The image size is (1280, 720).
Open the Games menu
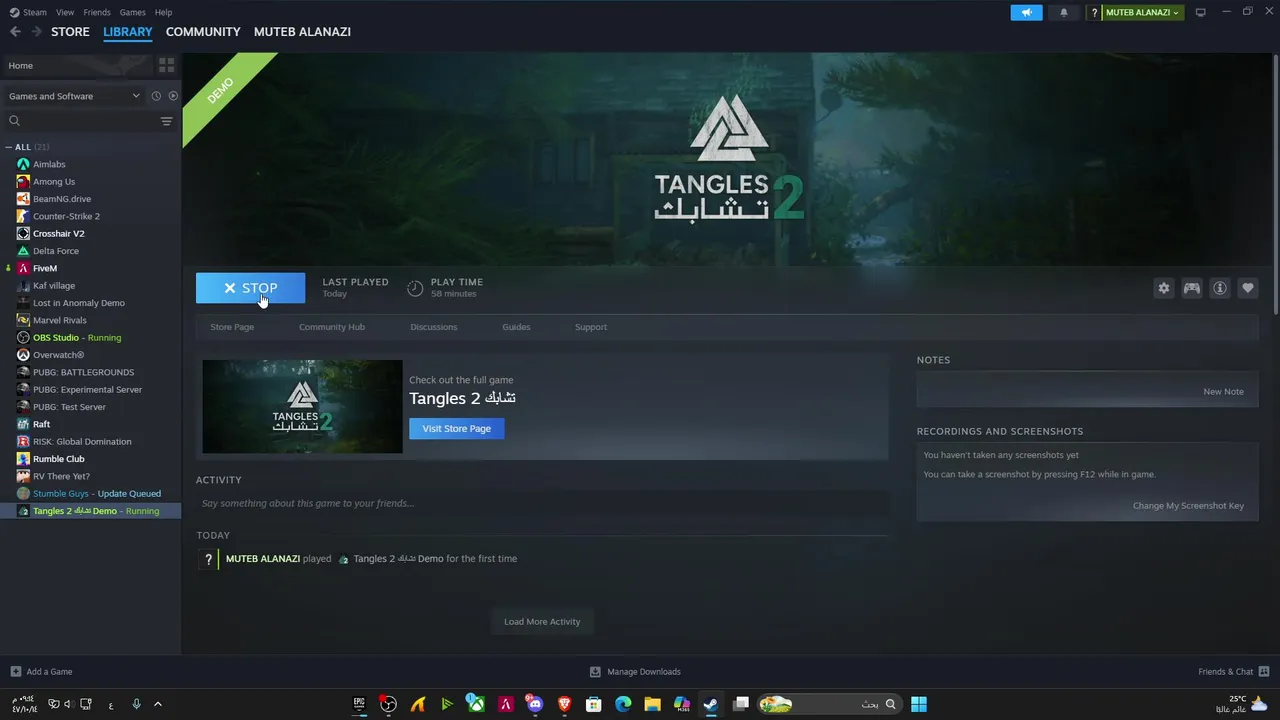tap(132, 12)
